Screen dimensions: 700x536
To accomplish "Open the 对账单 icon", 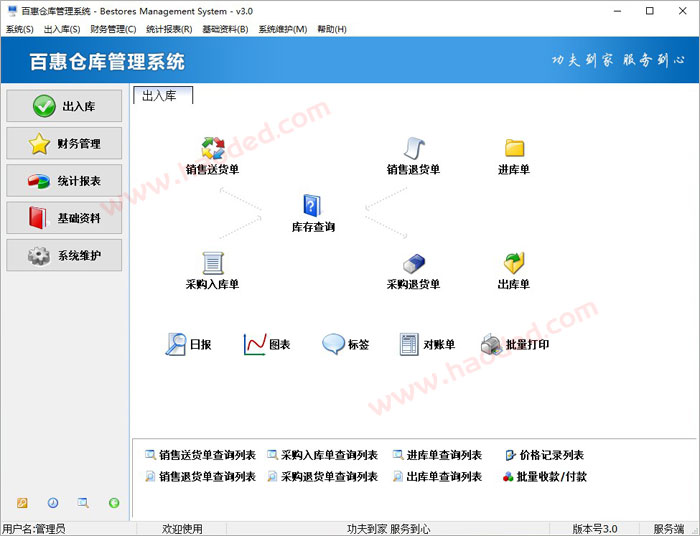I will [409, 344].
